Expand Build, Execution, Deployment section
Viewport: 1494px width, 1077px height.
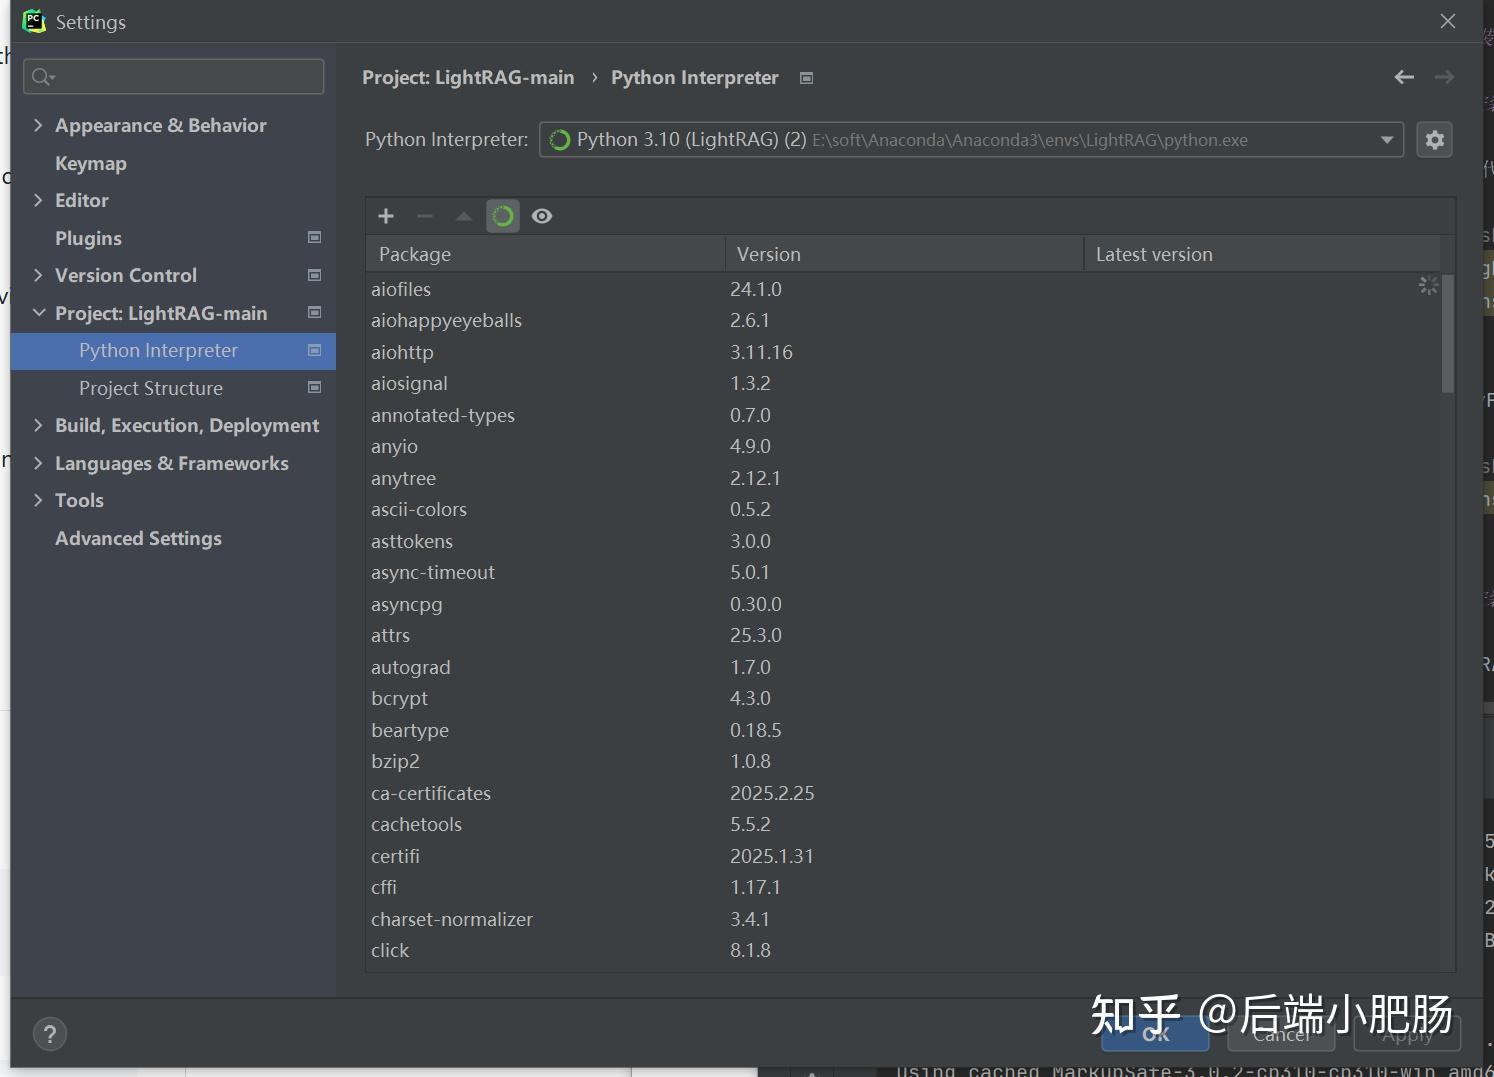point(38,425)
